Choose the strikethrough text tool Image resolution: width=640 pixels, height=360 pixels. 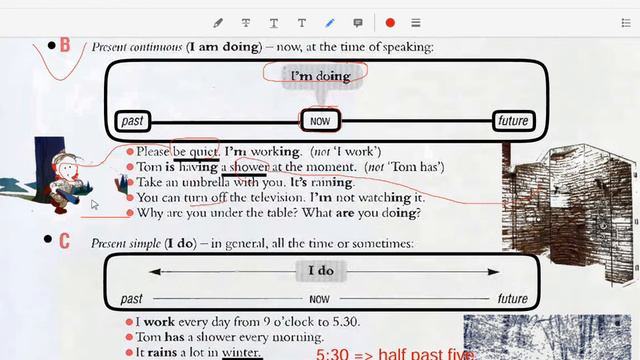246,23
